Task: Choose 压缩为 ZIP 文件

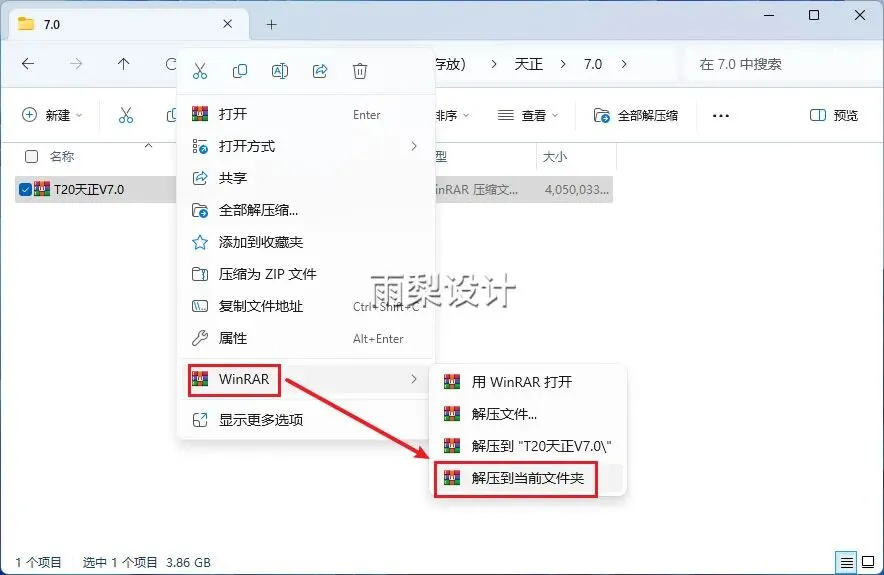Action: coord(306,274)
